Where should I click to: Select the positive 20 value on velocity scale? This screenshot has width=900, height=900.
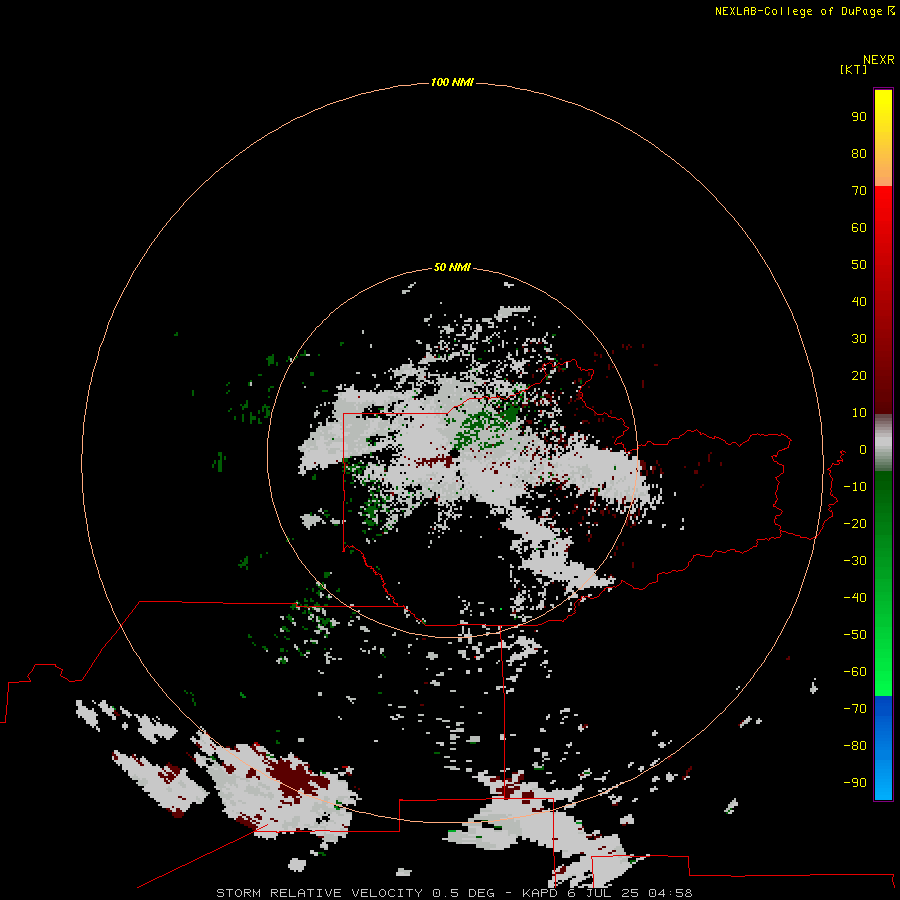[859, 375]
